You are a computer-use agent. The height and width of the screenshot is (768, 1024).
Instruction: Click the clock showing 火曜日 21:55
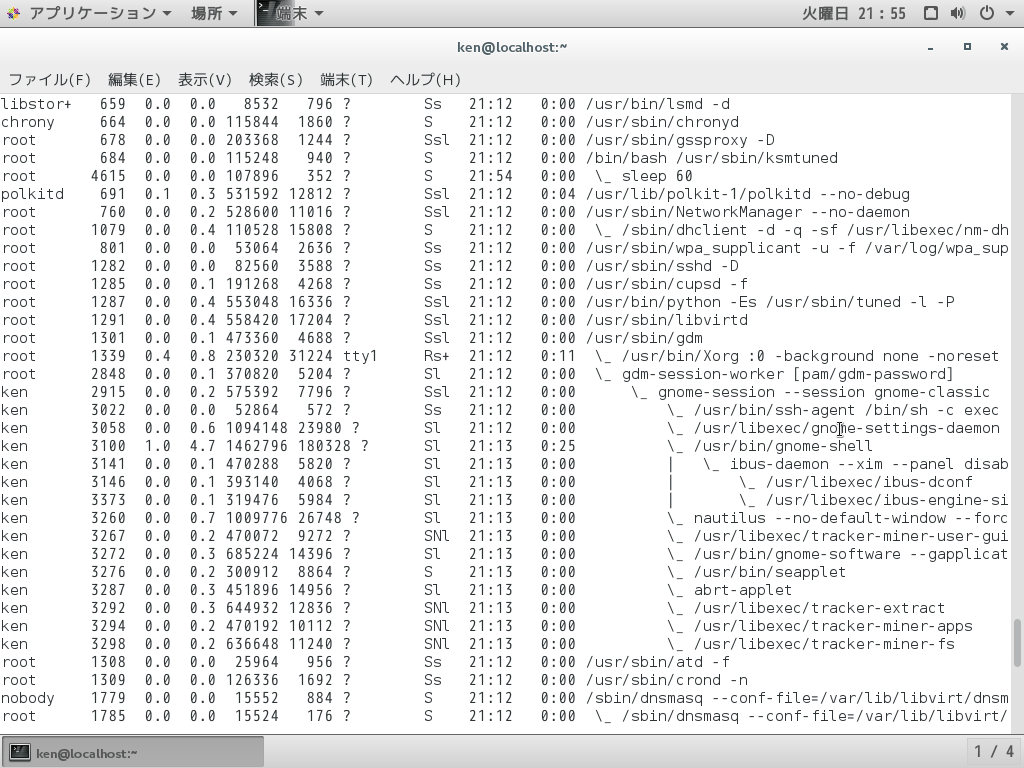[854, 13]
